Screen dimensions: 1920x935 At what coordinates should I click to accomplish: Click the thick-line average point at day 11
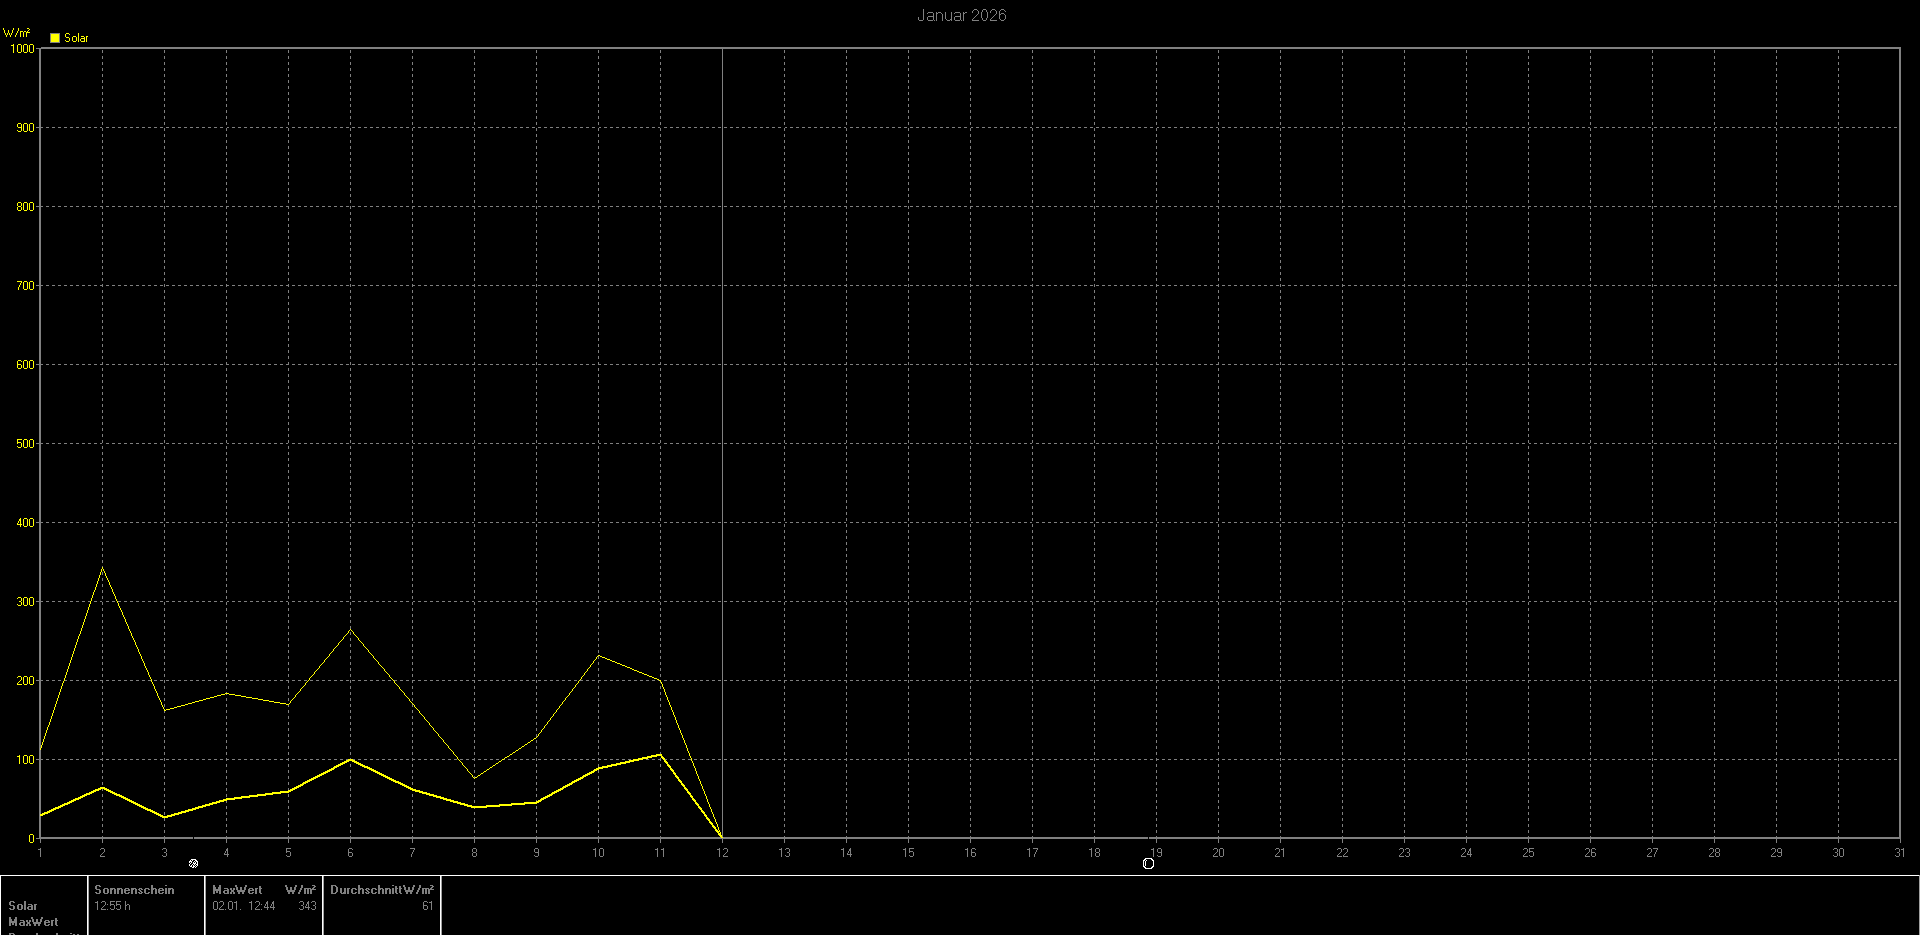(x=660, y=754)
